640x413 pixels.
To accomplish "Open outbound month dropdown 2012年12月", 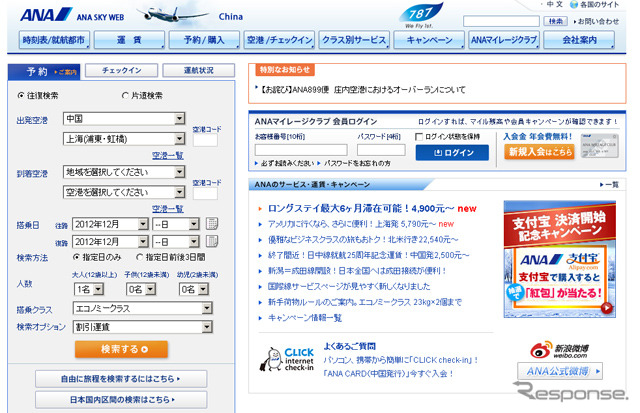I will click(110, 224).
